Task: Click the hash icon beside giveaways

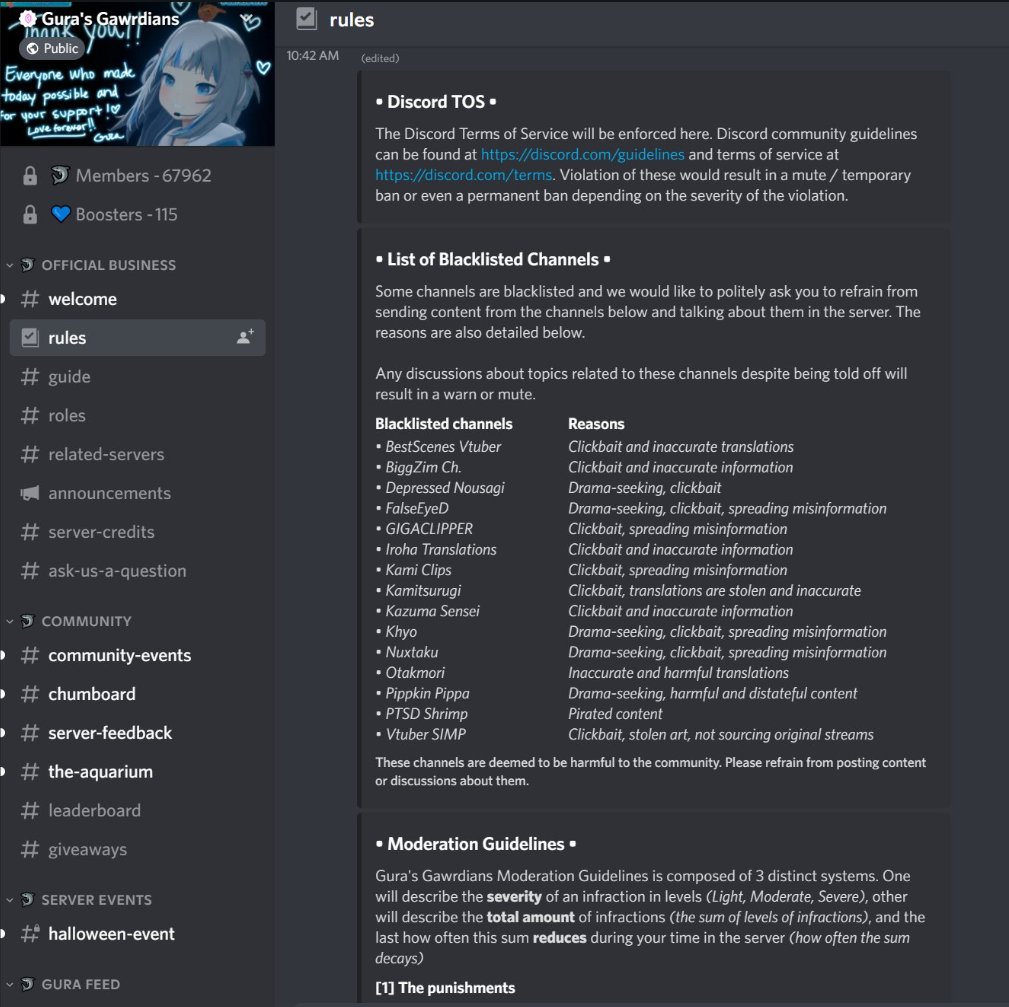Action: coord(30,849)
